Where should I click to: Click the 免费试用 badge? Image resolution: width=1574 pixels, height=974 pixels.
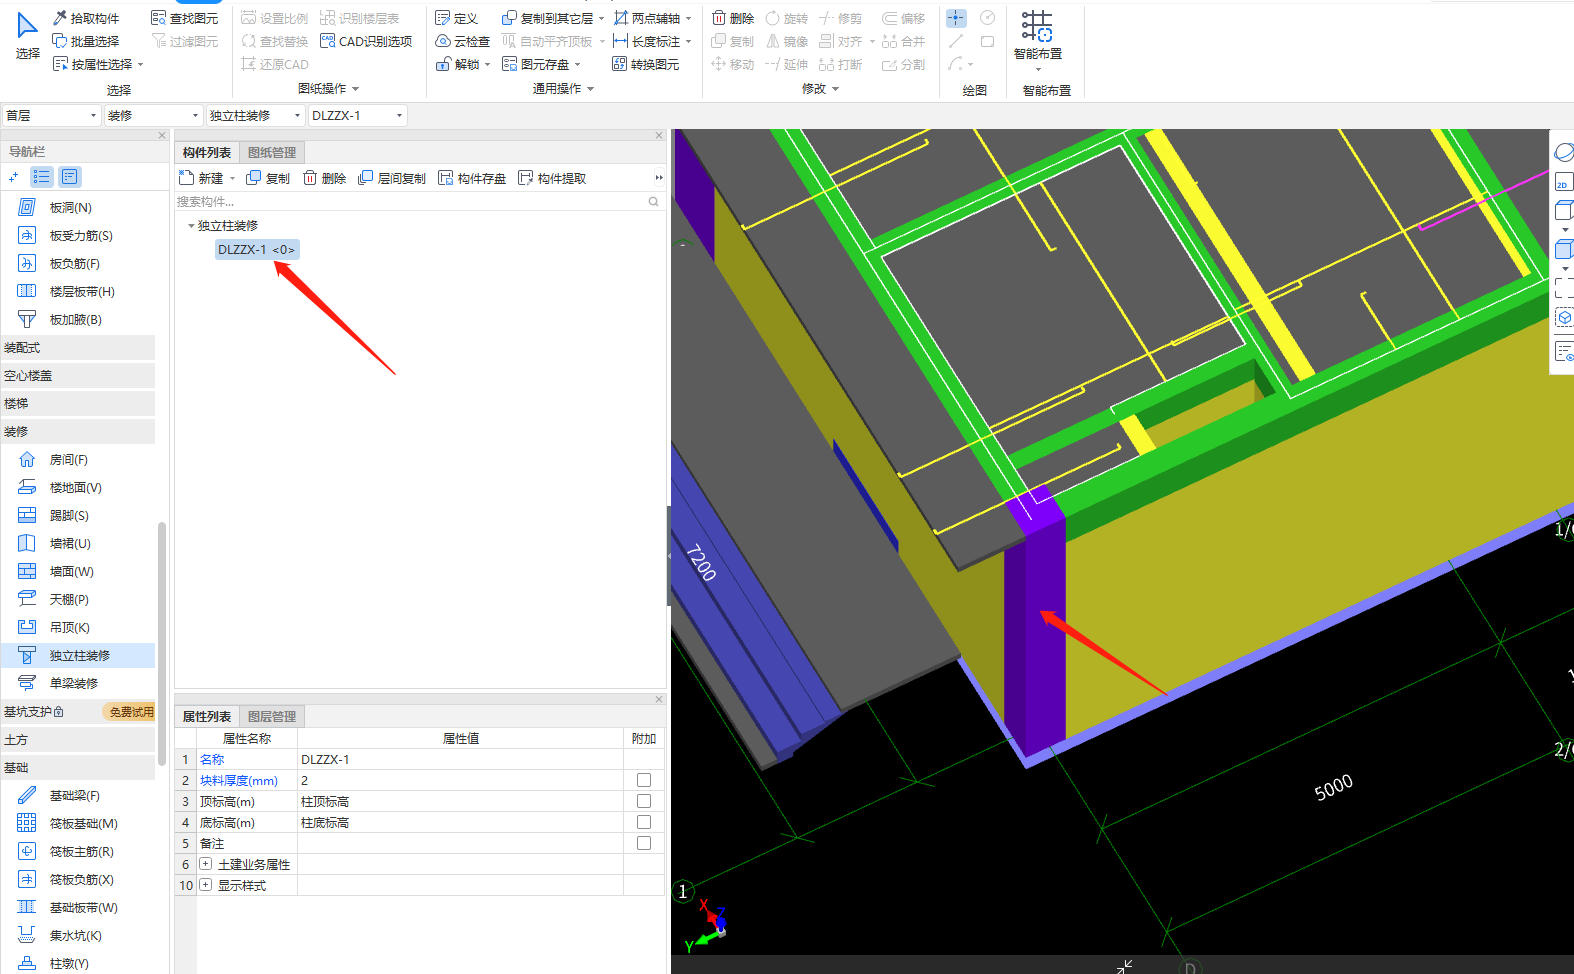(131, 712)
